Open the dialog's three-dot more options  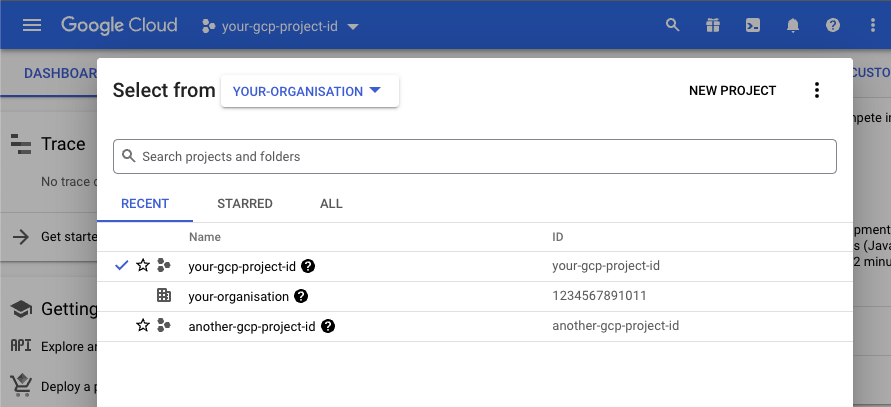817,90
